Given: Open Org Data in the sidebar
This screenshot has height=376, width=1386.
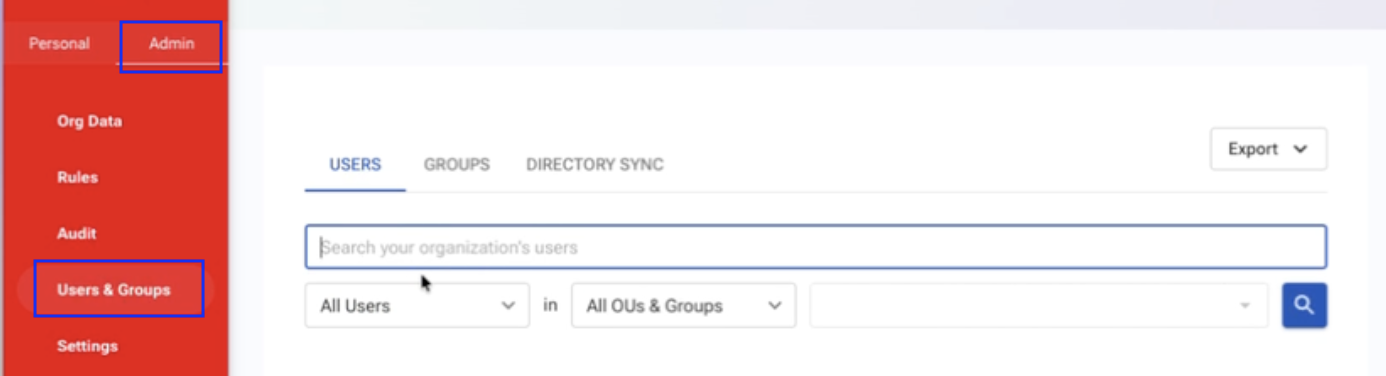Looking at the screenshot, I should click(x=89, y=121).
